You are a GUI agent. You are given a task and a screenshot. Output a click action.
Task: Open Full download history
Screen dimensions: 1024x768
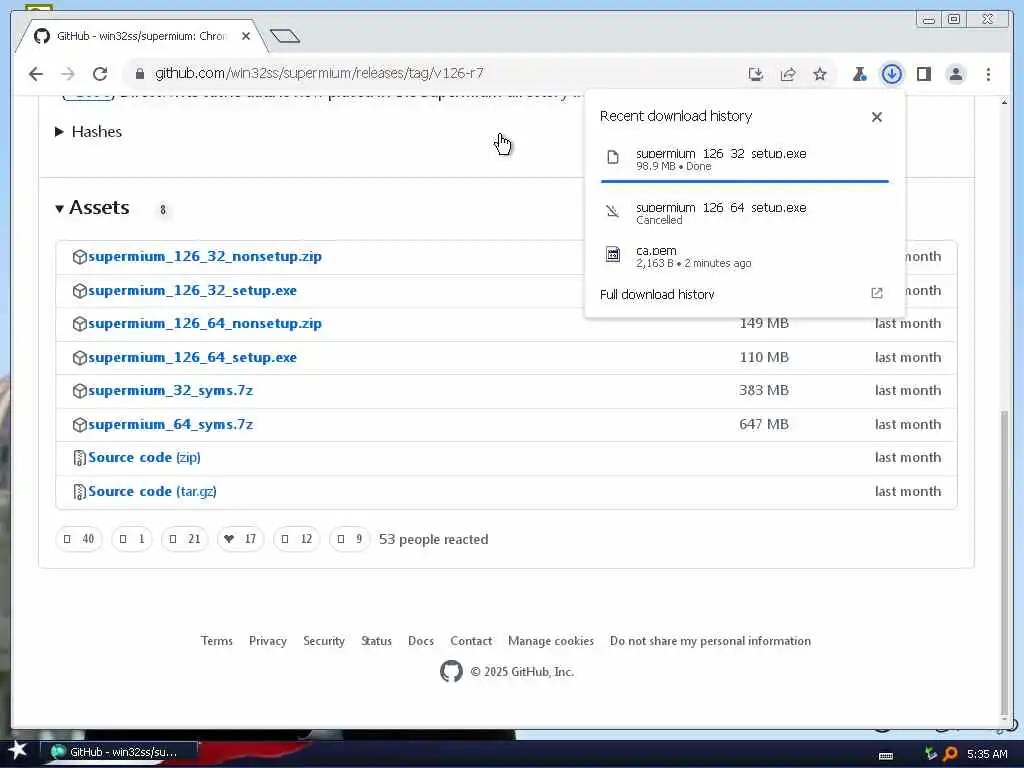(656, 295)
